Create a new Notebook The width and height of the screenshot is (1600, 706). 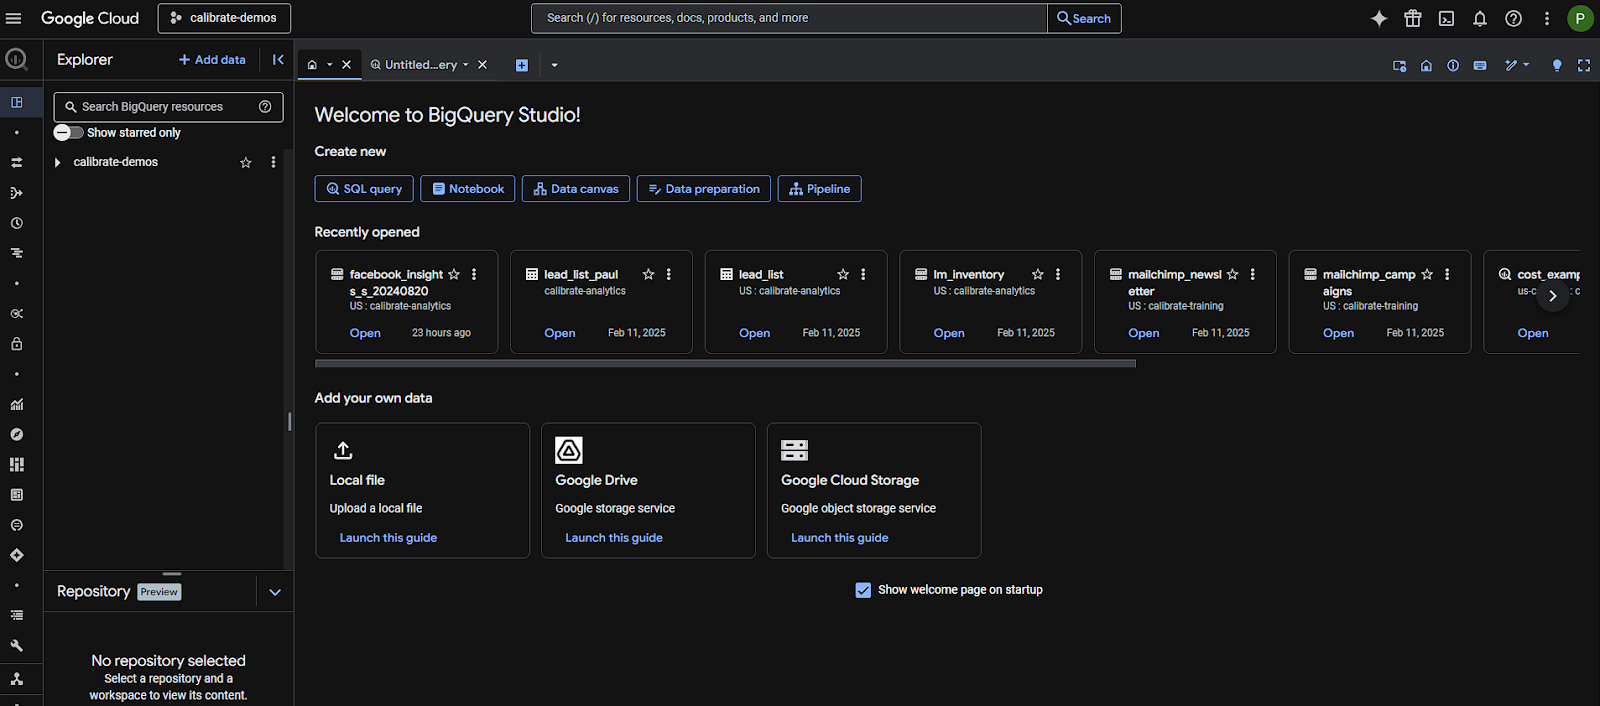468,189
